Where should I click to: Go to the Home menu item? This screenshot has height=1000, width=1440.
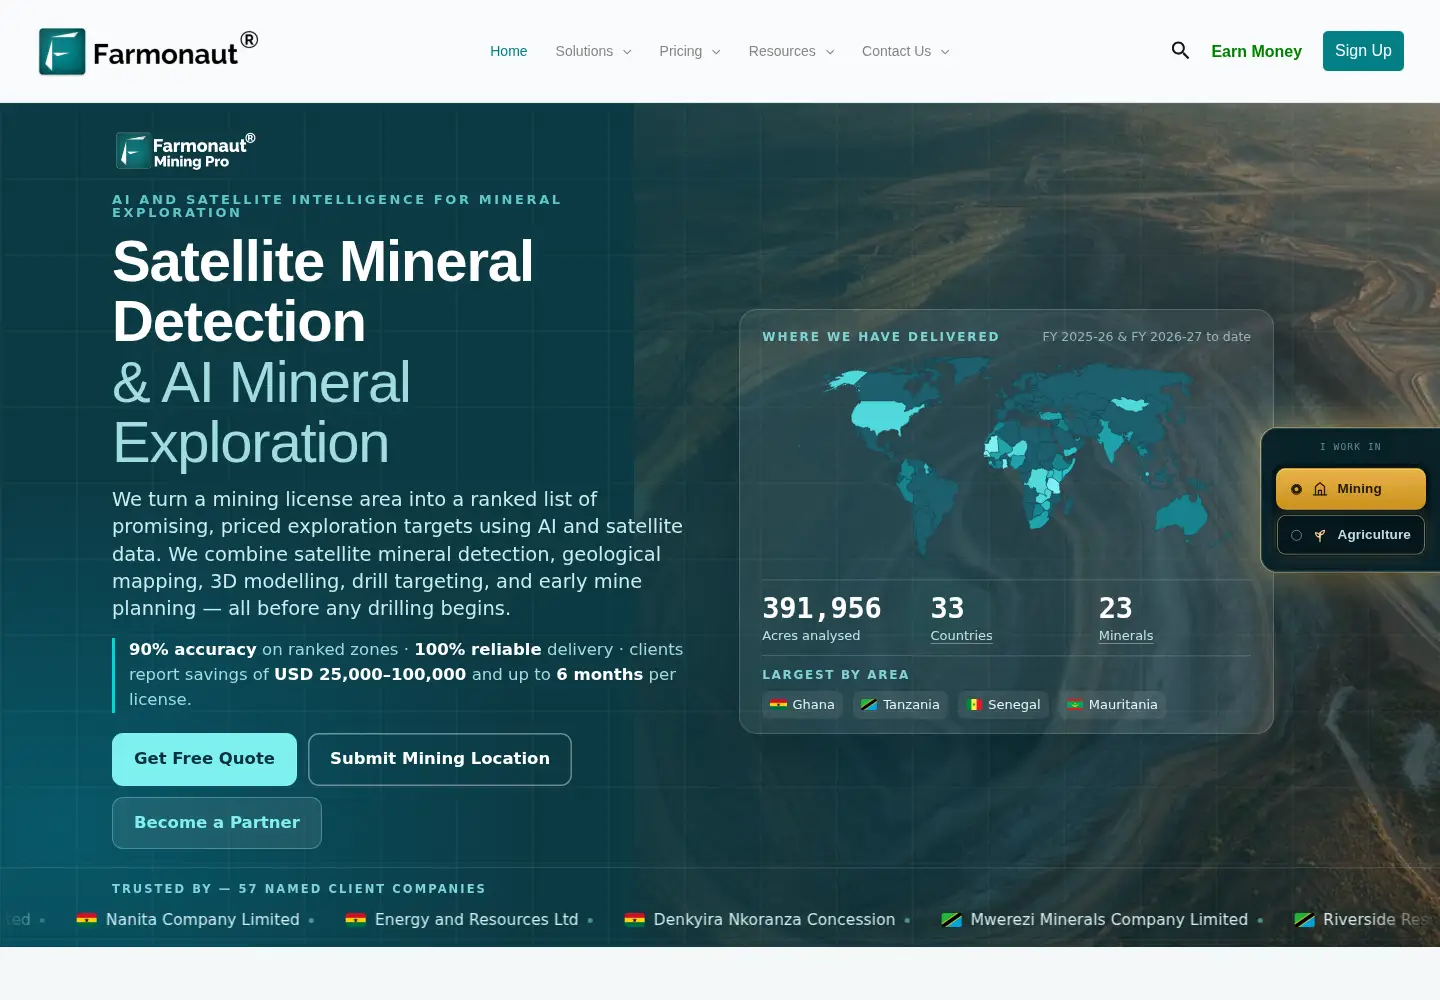pos(508,51)
